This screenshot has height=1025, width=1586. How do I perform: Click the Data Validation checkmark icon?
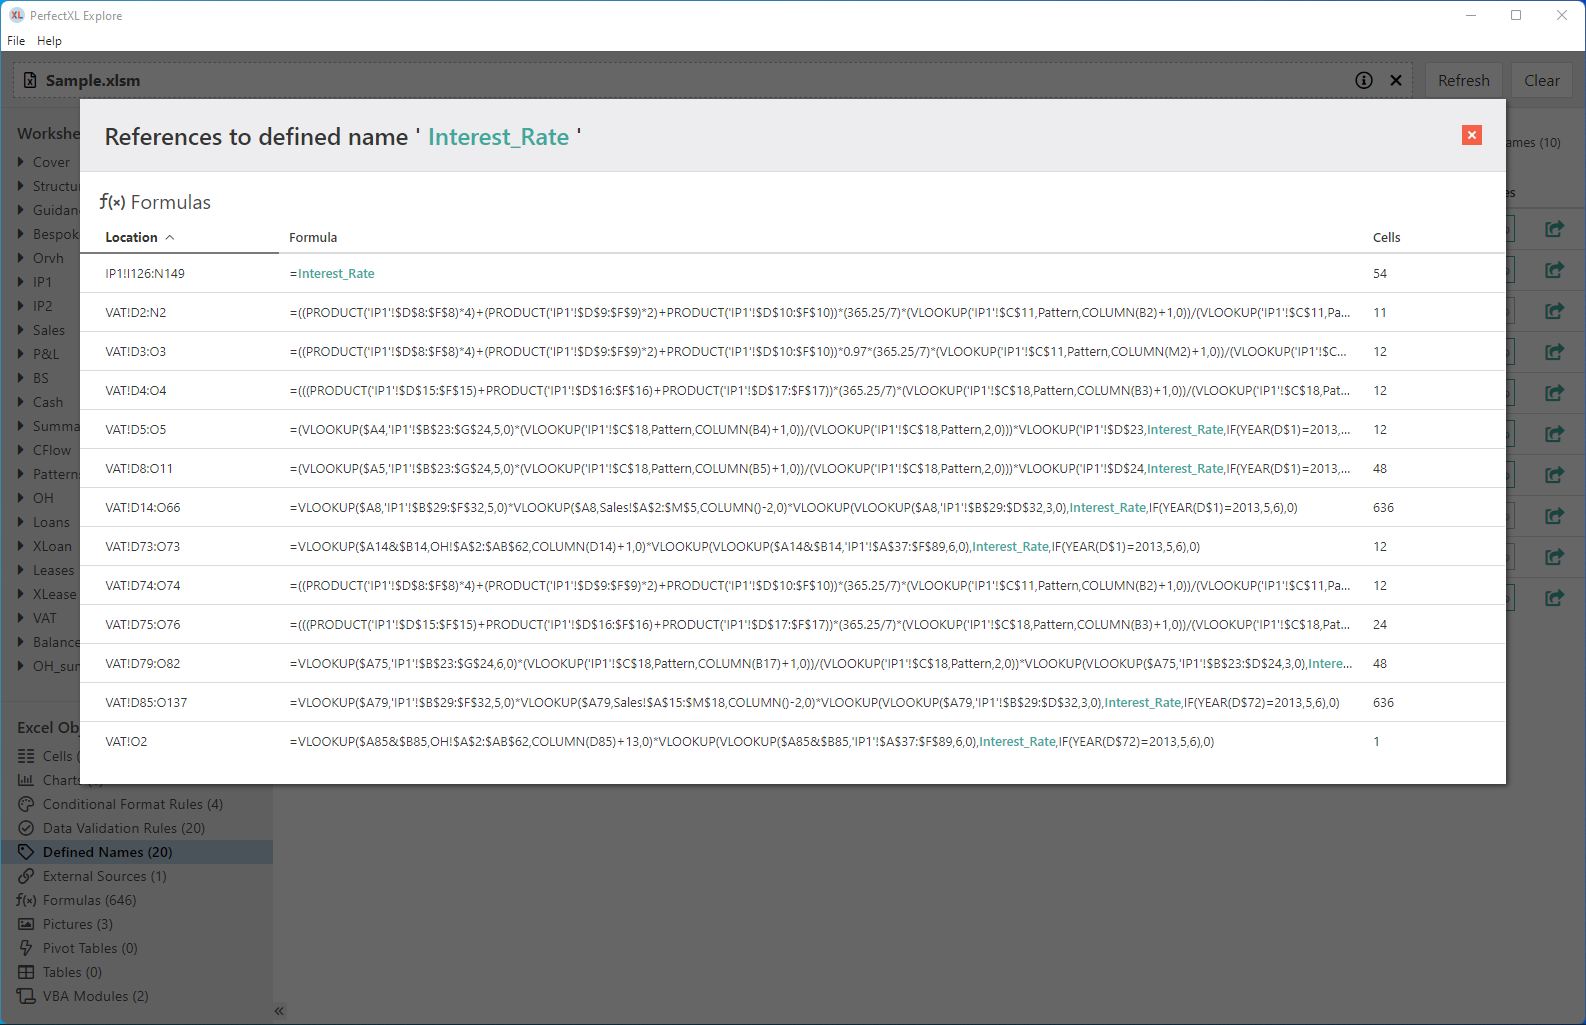[26, 828]
